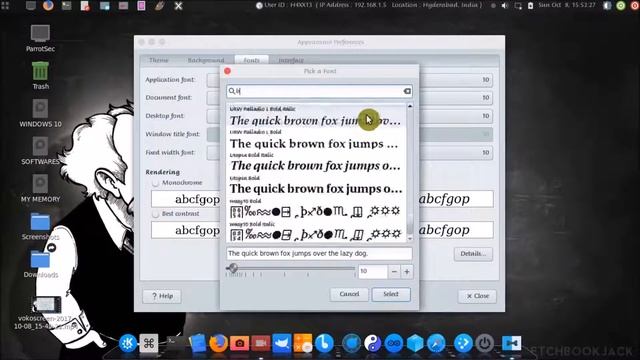Open the Screenshots folder on desktop

40,227
